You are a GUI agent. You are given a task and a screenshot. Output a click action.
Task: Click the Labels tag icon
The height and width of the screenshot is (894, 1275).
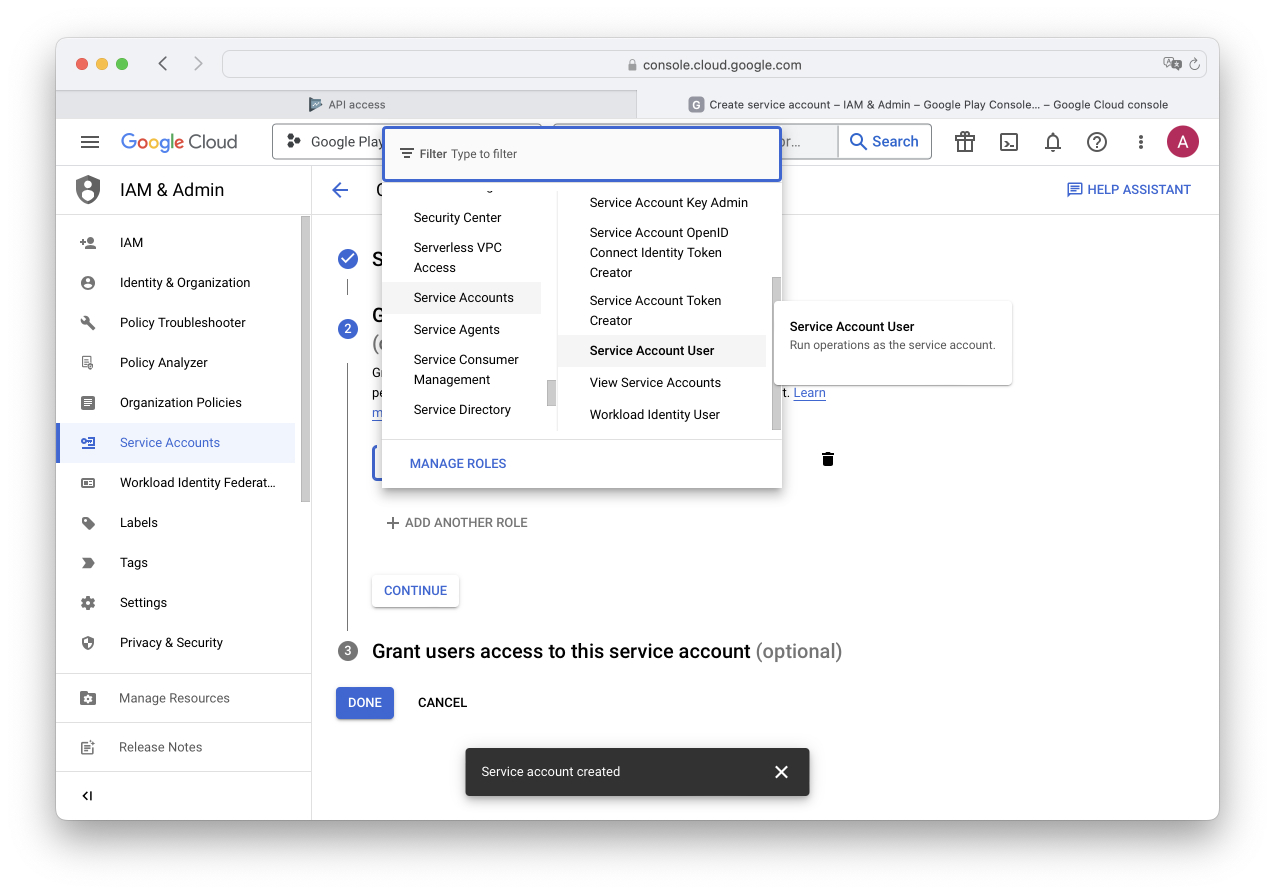(88, 523)
